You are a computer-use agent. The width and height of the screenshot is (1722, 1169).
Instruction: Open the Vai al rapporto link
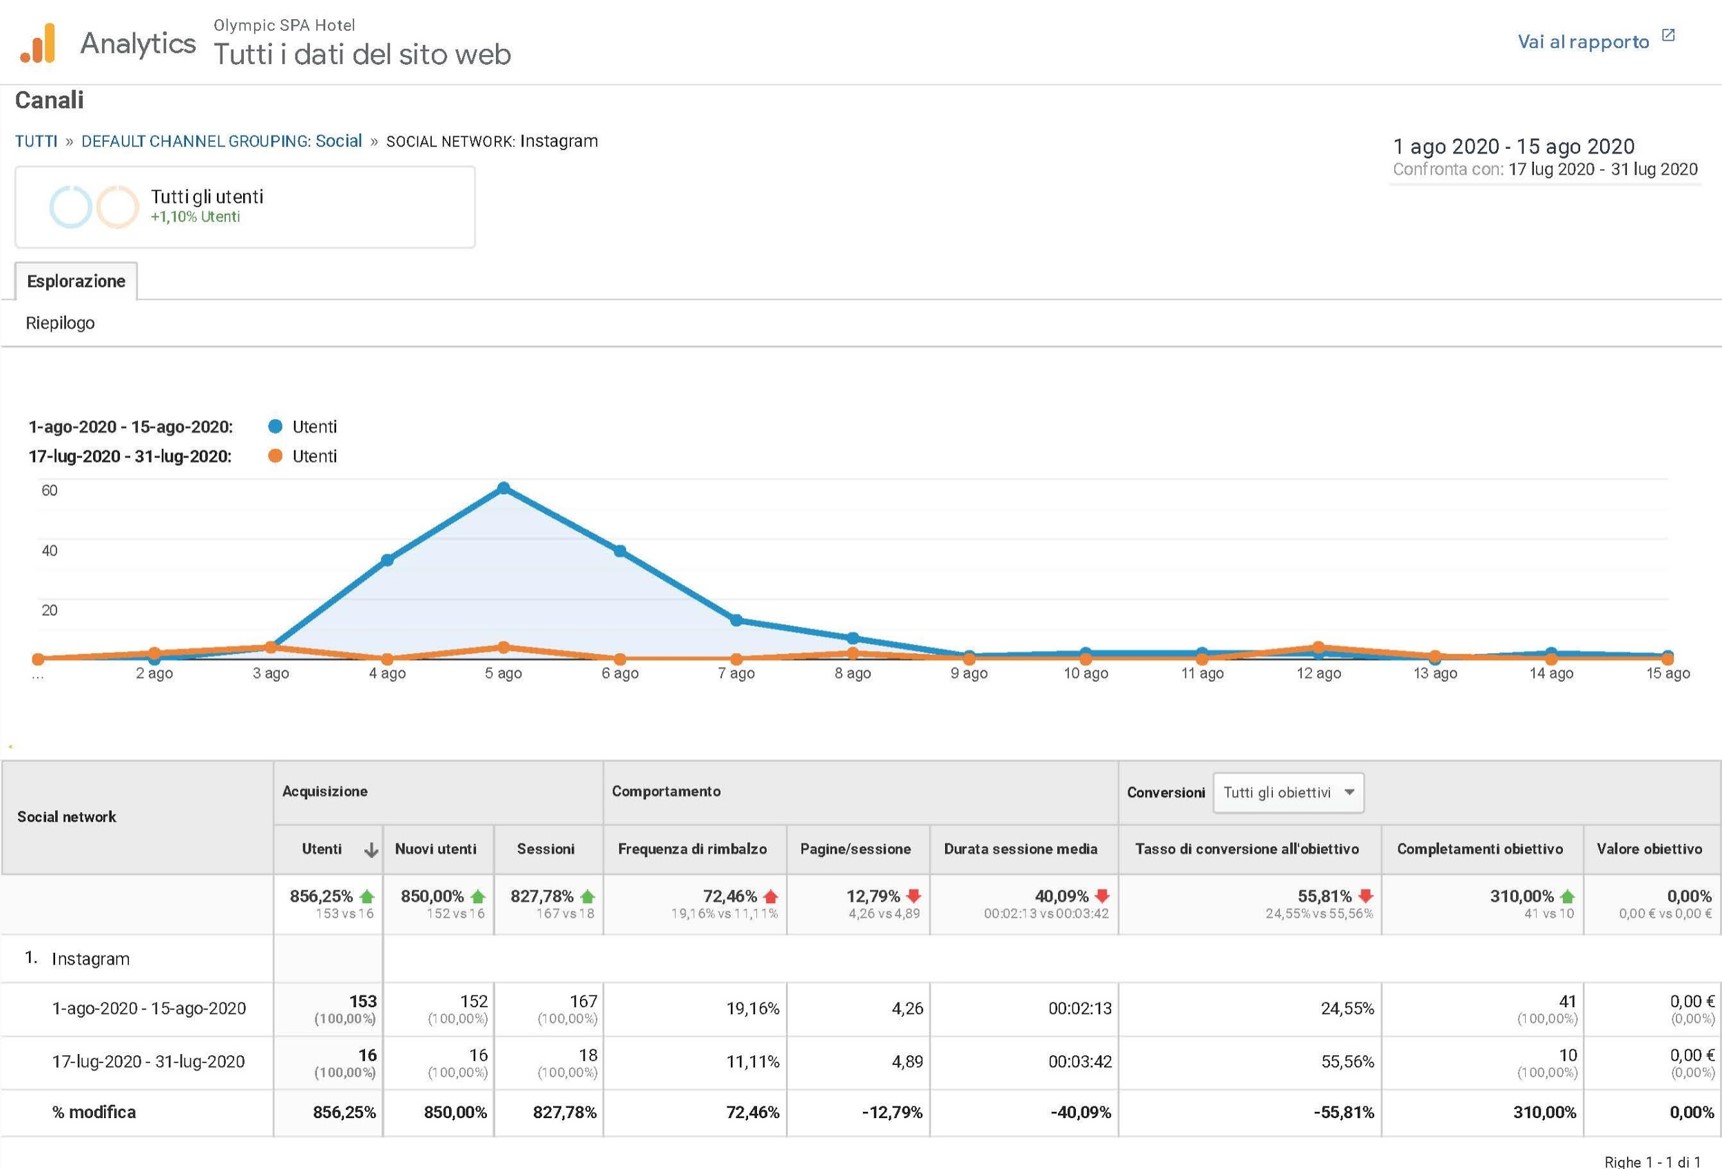click(x=1583, y=42)
